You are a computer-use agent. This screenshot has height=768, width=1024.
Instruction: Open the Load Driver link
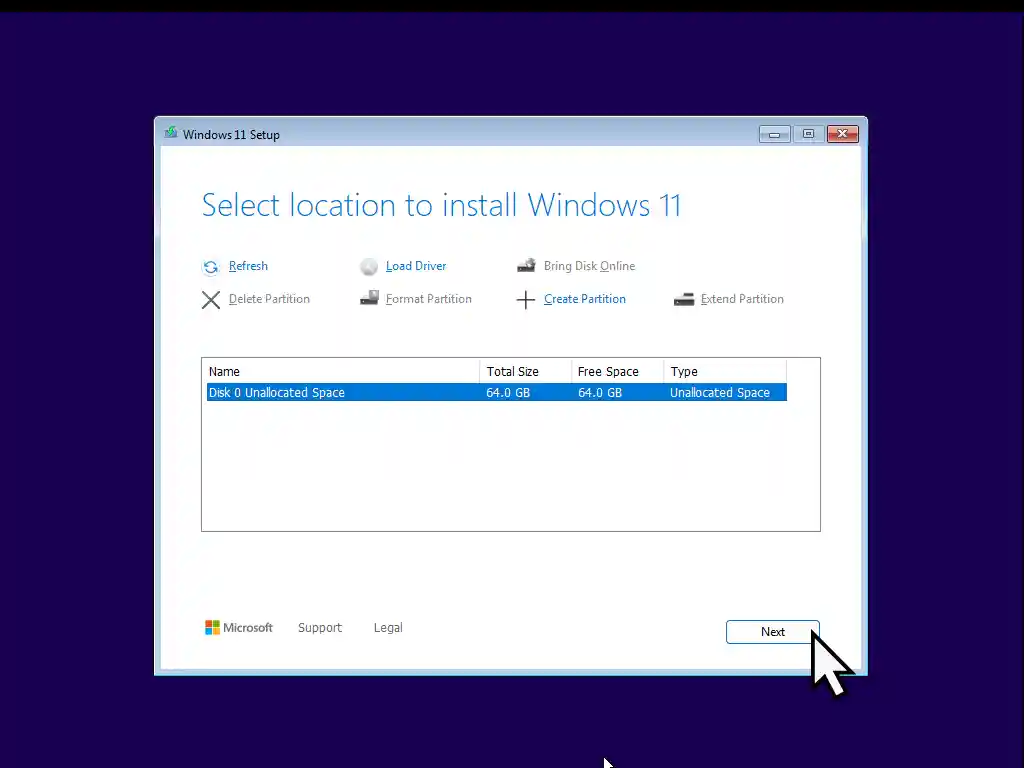click(x=416, y=266)
